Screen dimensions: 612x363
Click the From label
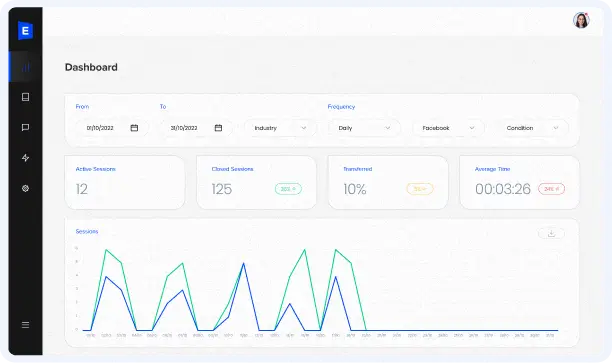point(82,107)
